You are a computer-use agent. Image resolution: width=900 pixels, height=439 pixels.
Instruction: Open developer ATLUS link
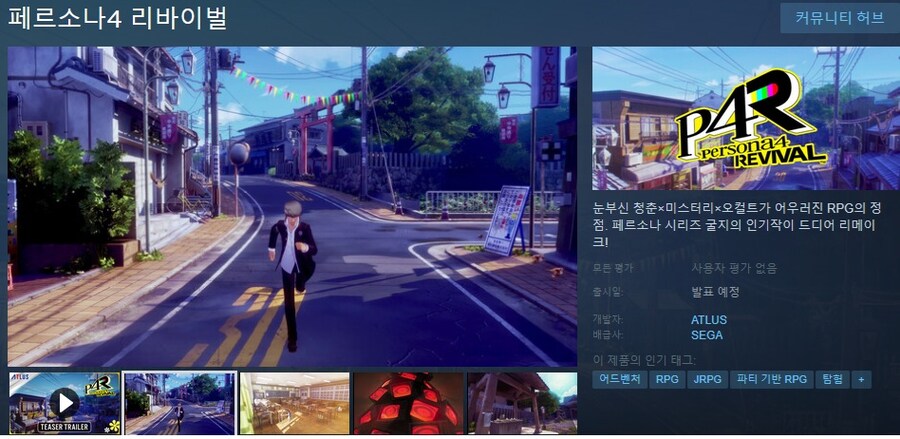(x=709, y=320)
